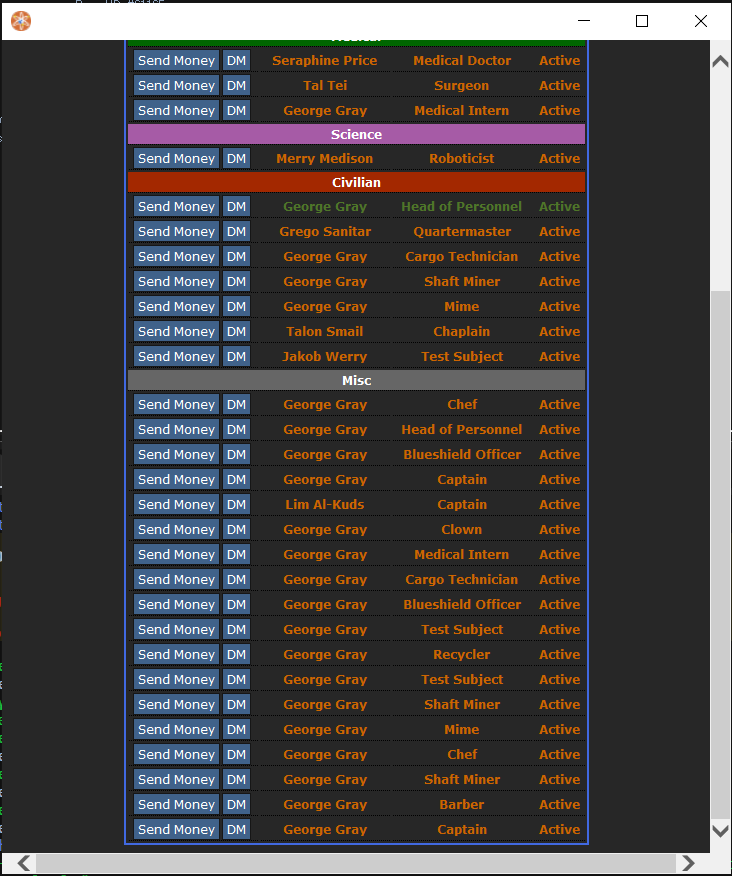732x876 pixels.
Task: Send money to Merry Medison the Roboticist
Action: tap(176, 159)
